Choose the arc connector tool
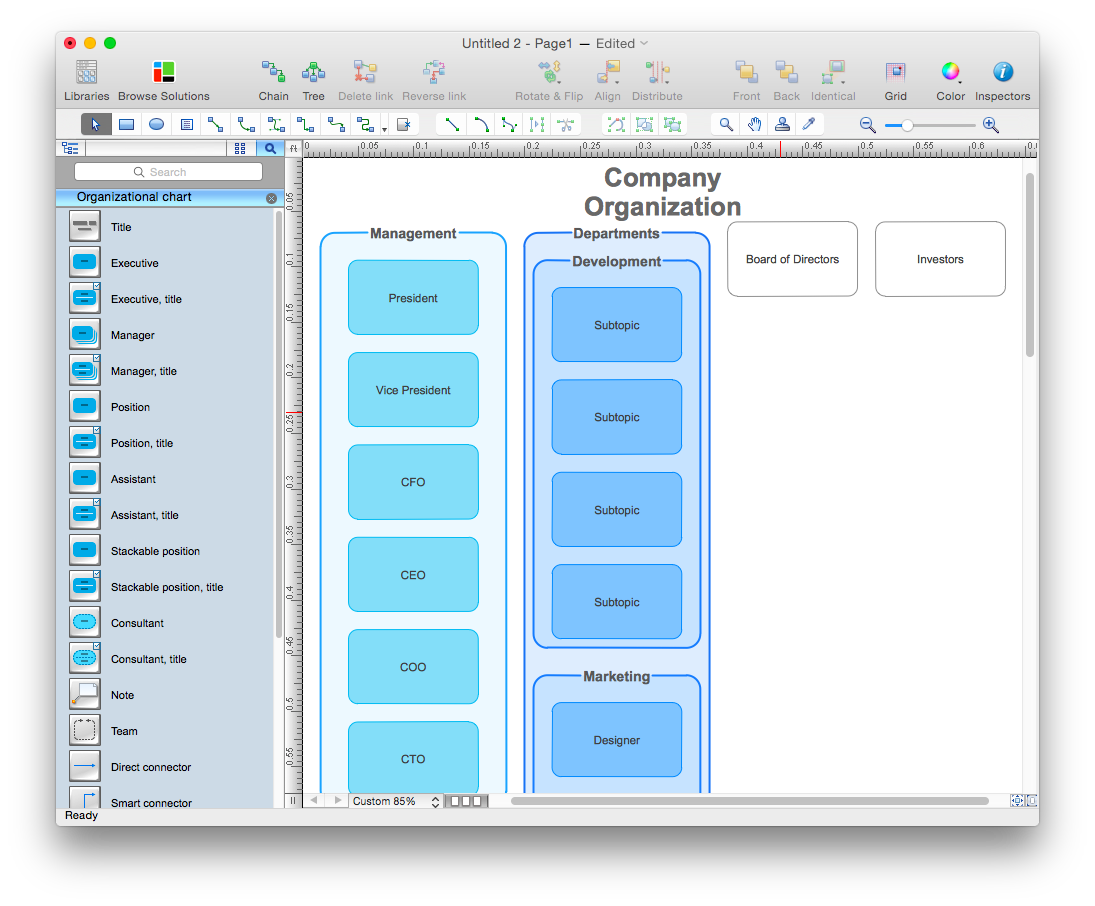 pos(246,124)
